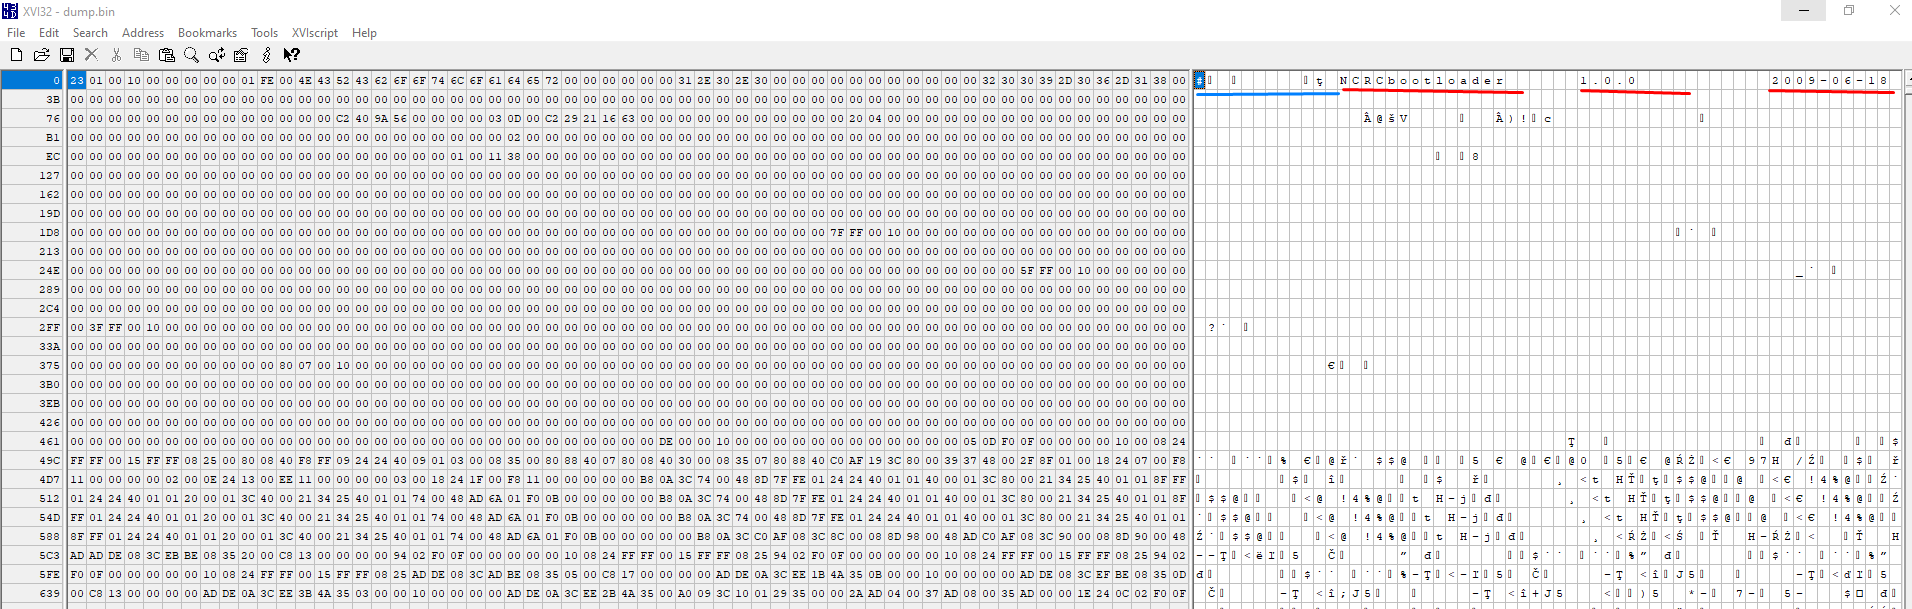This screenshot has width=1912, height=609.
Task: Select the FE byte in row 0
Action: point(267,80)
